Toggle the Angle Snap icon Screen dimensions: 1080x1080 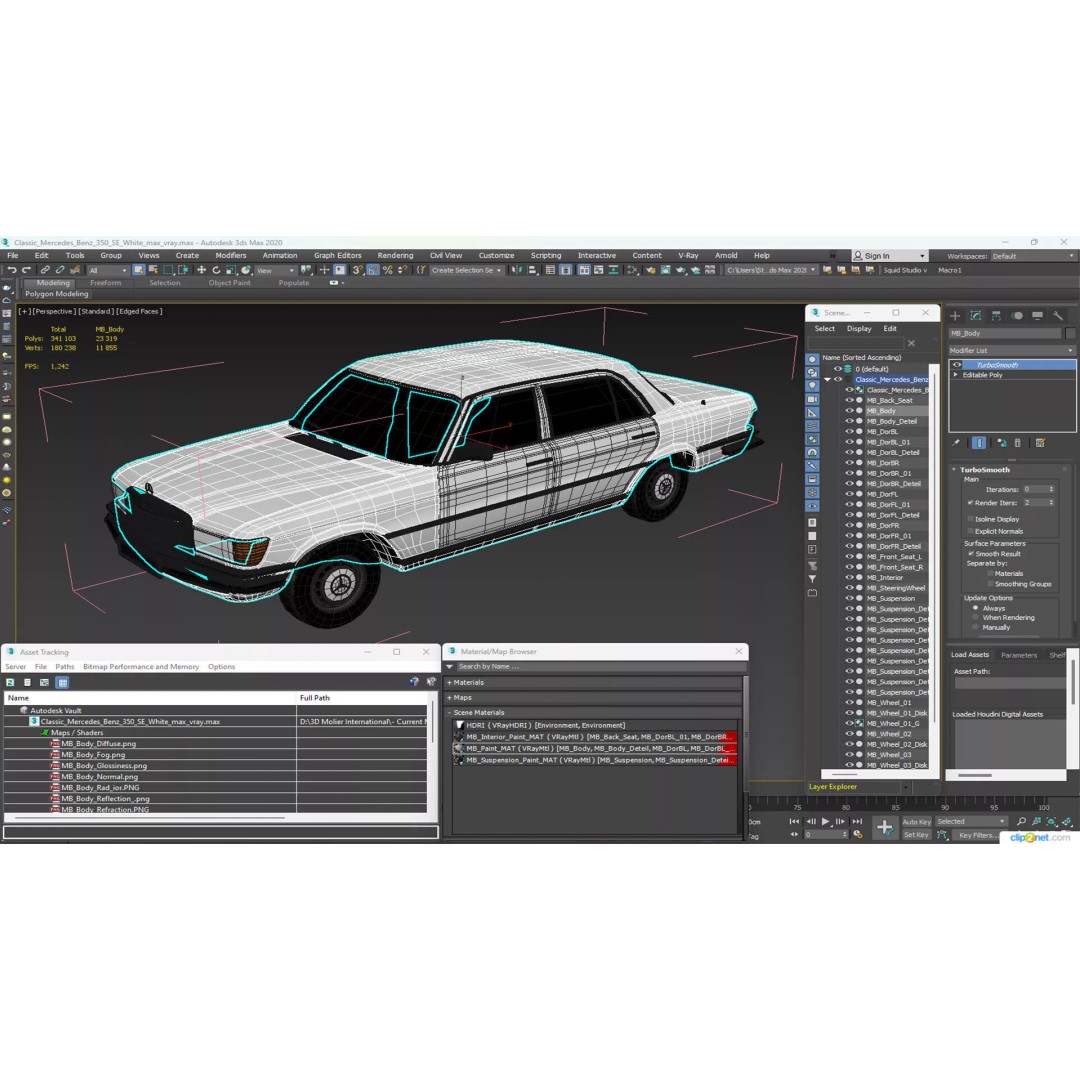pyautogui.click(x=373, y=270)
